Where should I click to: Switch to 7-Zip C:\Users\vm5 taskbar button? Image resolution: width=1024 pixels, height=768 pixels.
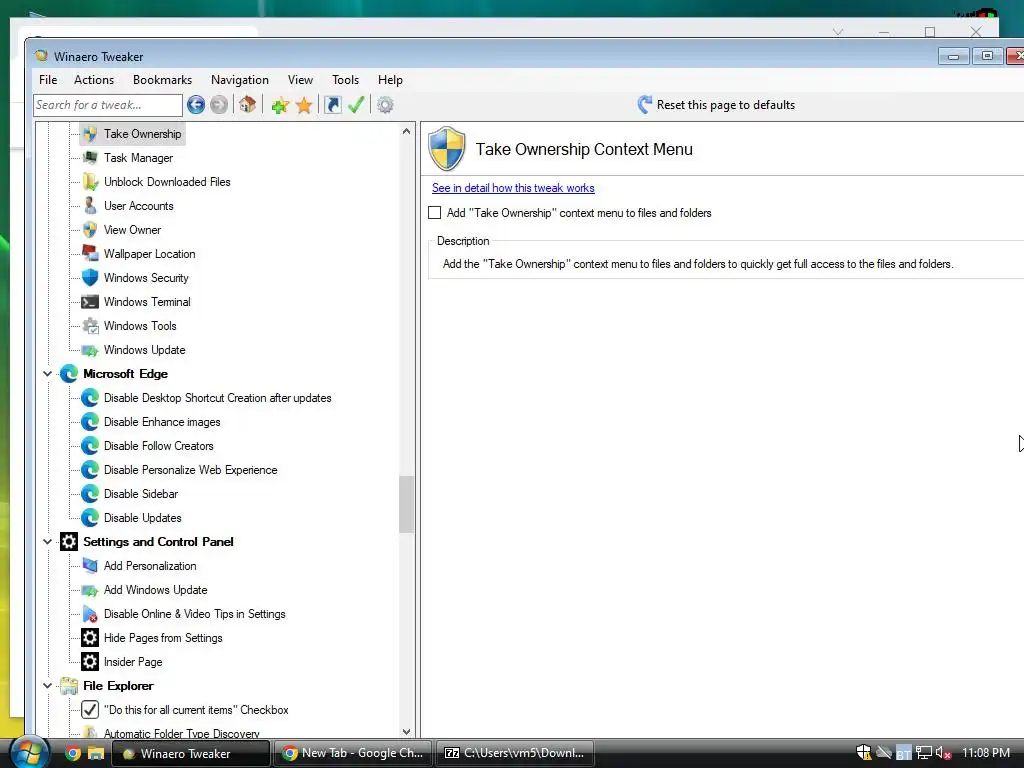[x=515, y=753]
